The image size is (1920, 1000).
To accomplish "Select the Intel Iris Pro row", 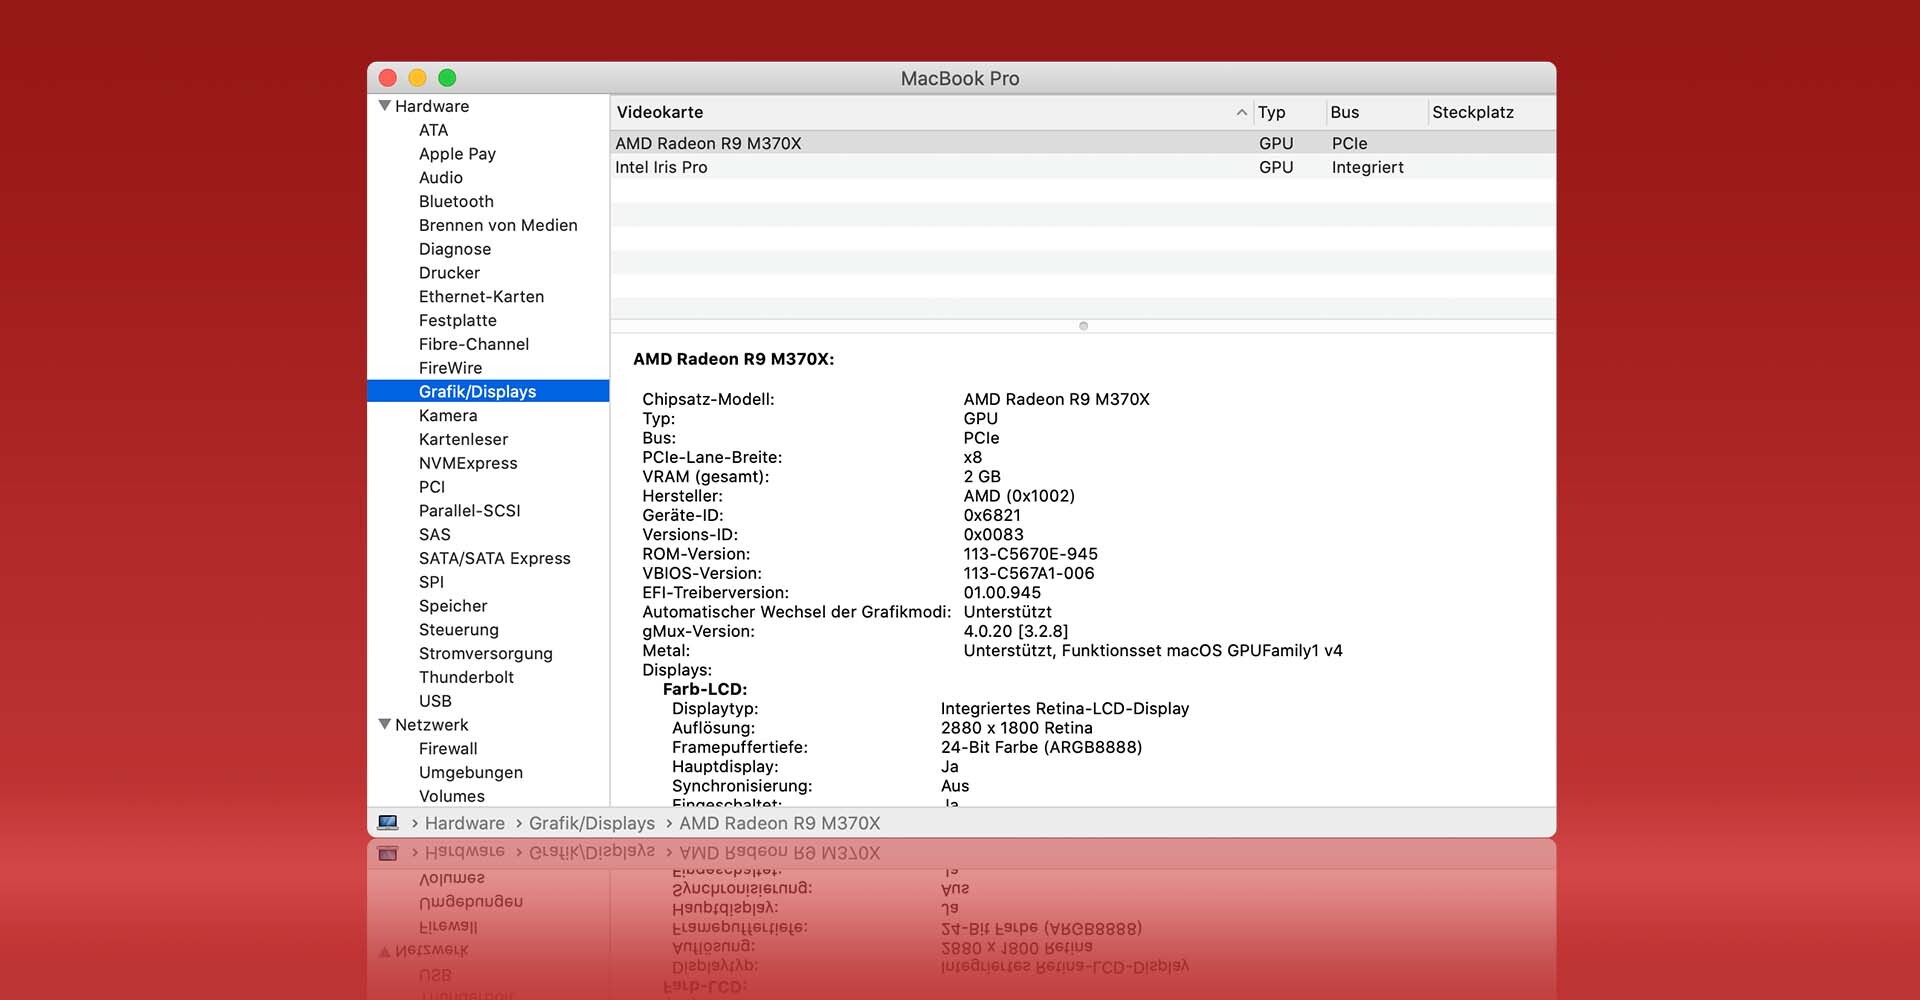I will 1082,167.
